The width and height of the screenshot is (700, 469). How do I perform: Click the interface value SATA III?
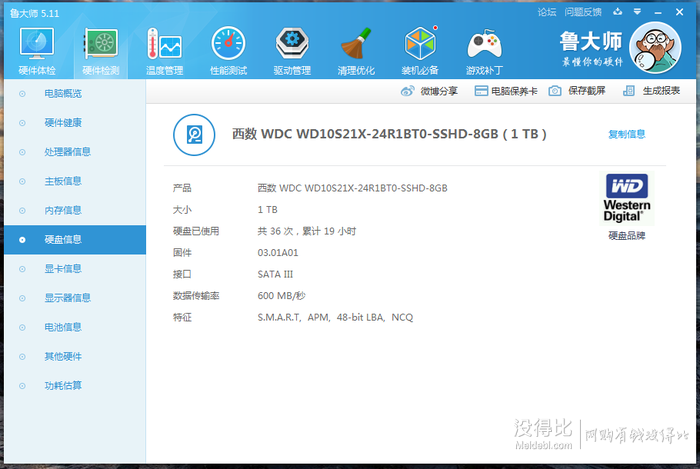[x=275, y=274]
